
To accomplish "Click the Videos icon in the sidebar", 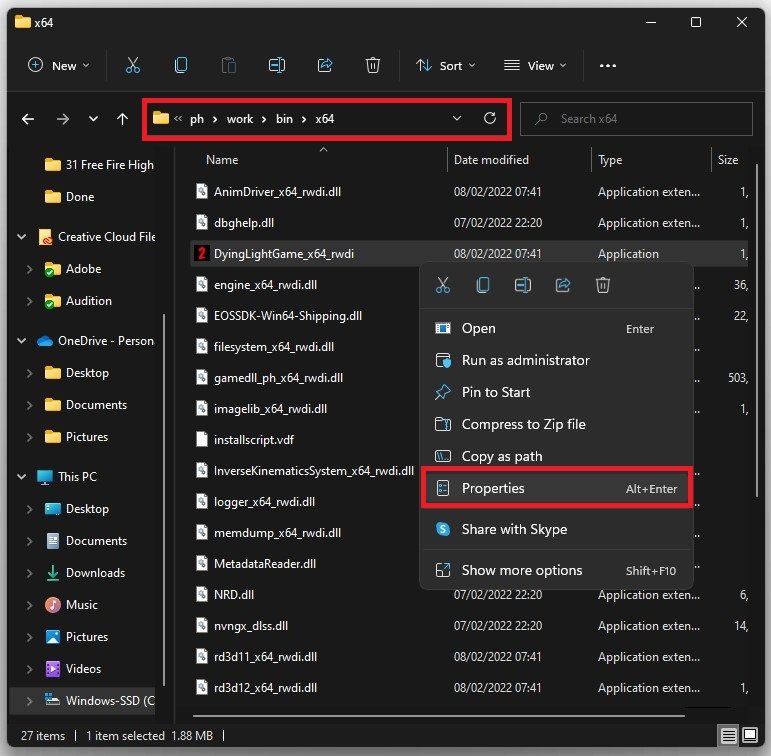I will (x=53, y=668).
